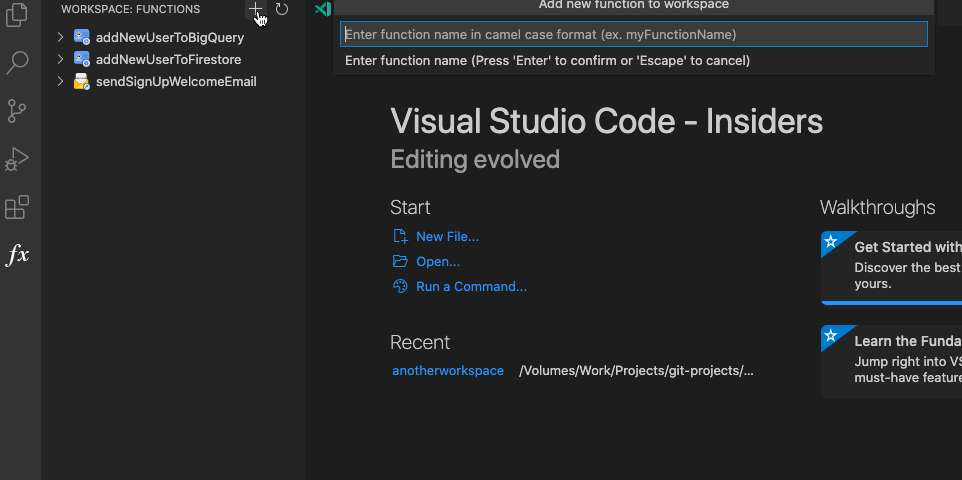The width and height of the screenshot is (962, 480).
Task: Click the Run a Command palette icon
Action: coord(400,287)
